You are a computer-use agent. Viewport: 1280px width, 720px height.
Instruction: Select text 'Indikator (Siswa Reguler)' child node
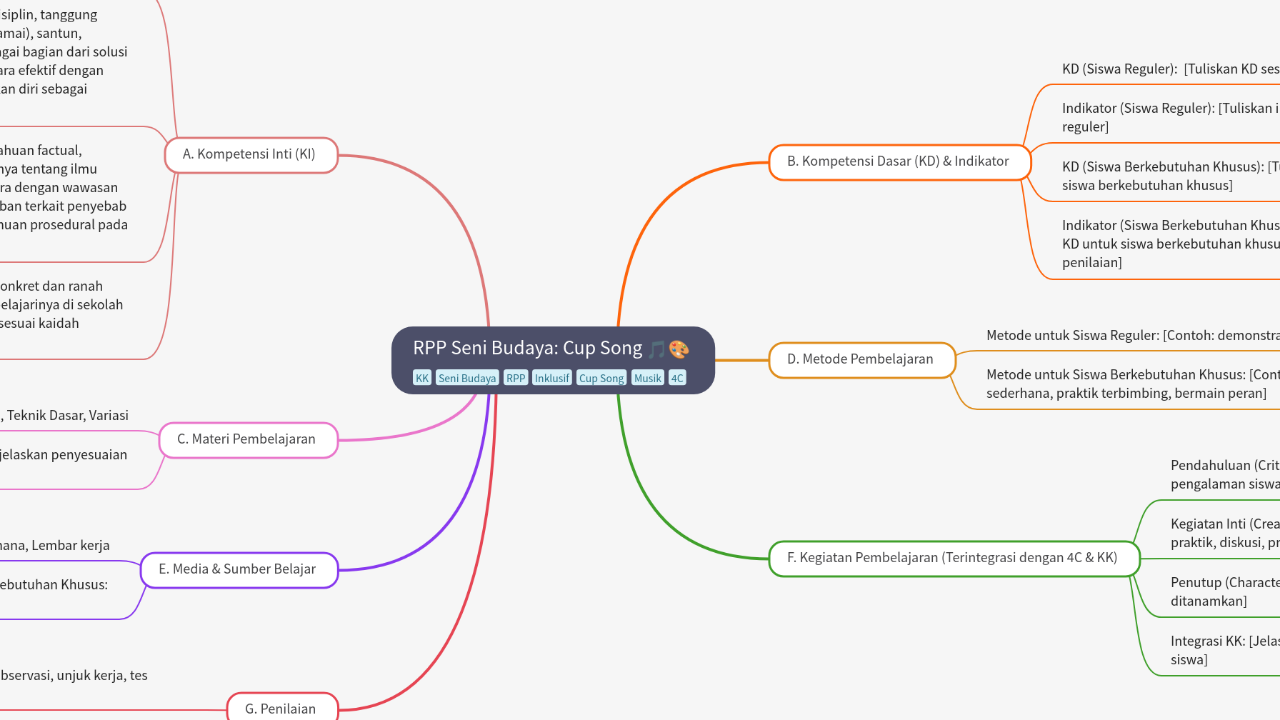pyautogui.click(x=1171, y=117)
